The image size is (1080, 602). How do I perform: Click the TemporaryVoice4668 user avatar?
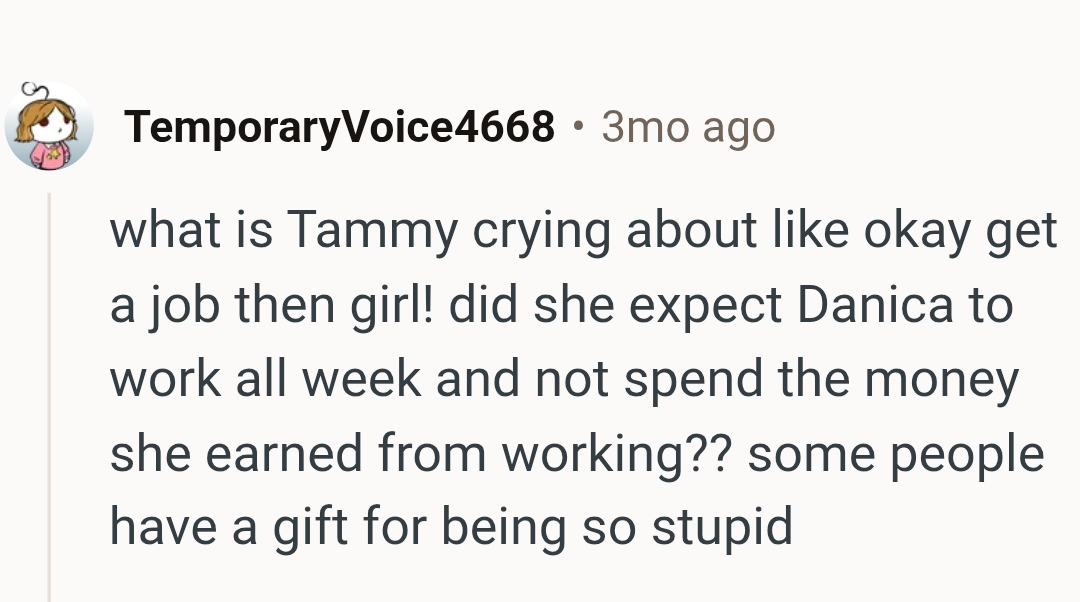click(49, 126)
